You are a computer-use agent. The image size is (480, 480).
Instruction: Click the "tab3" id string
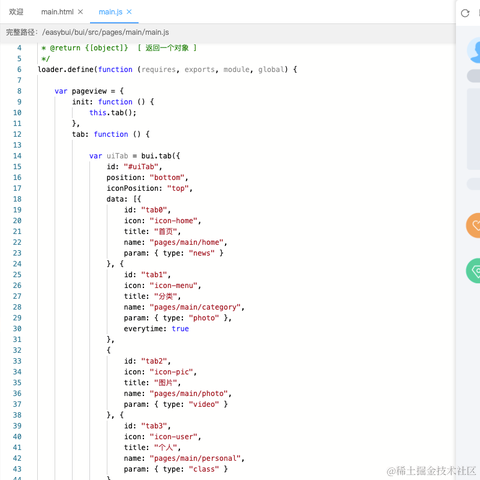(x=154, y=426)
